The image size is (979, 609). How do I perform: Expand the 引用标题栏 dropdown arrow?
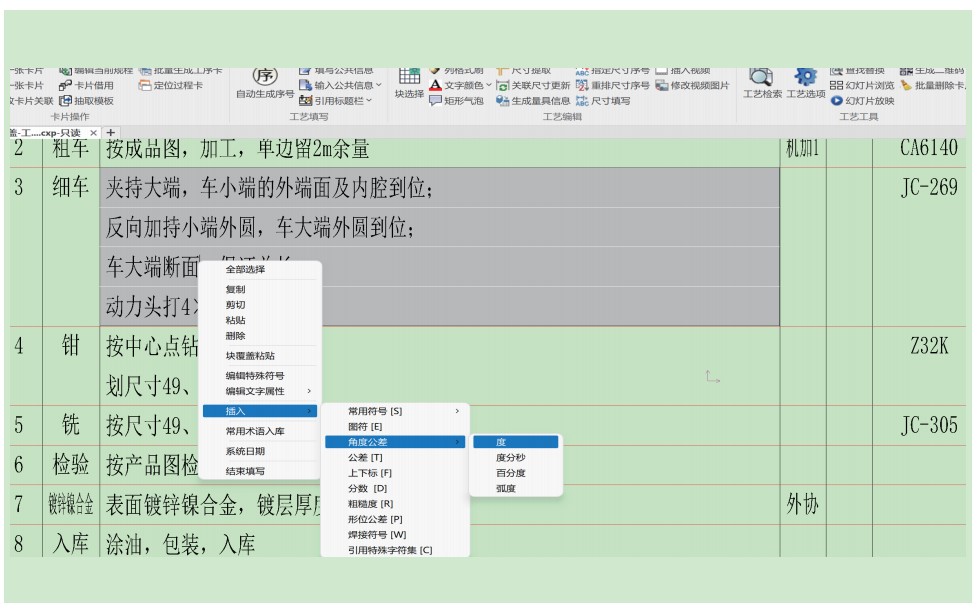pos(369,101)
